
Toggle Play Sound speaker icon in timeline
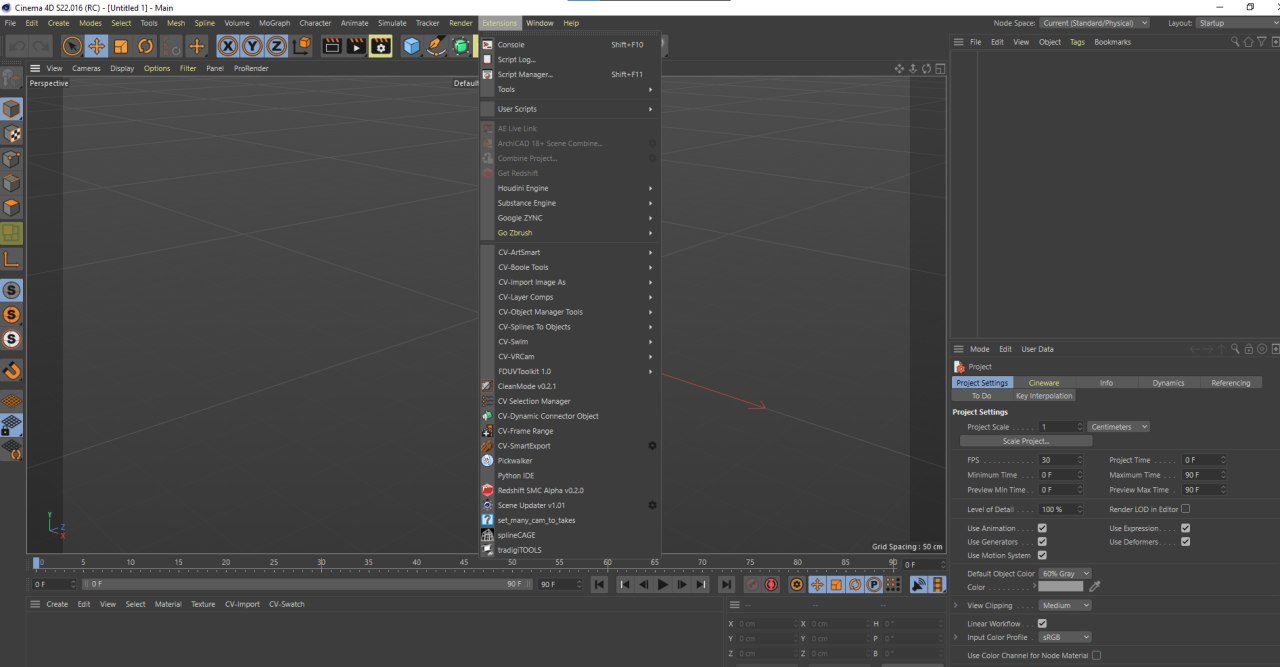click(918, 584)
